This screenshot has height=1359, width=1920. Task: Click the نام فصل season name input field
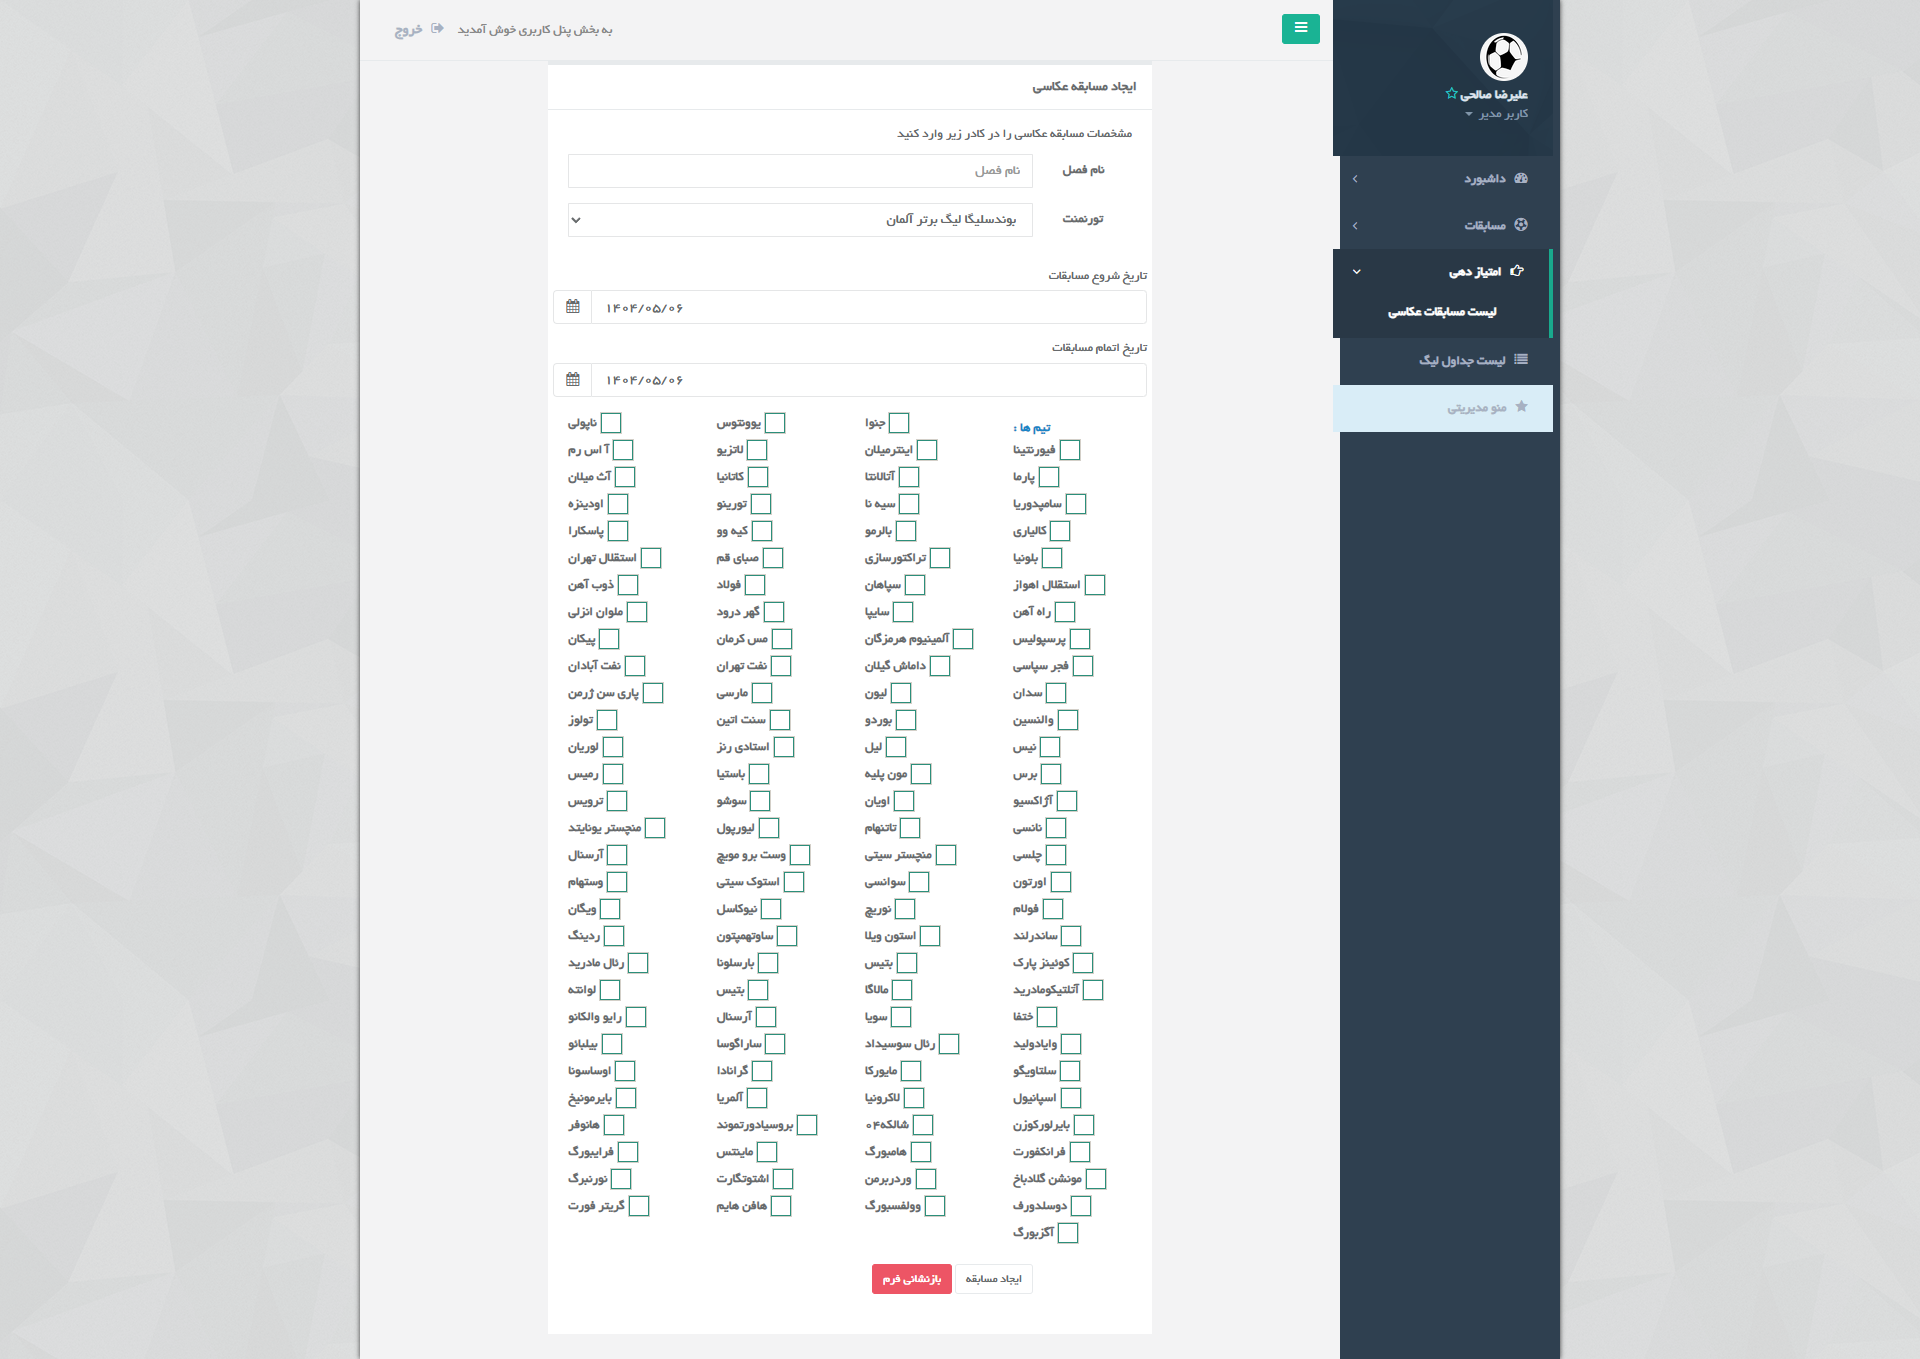tap(800, 171)
